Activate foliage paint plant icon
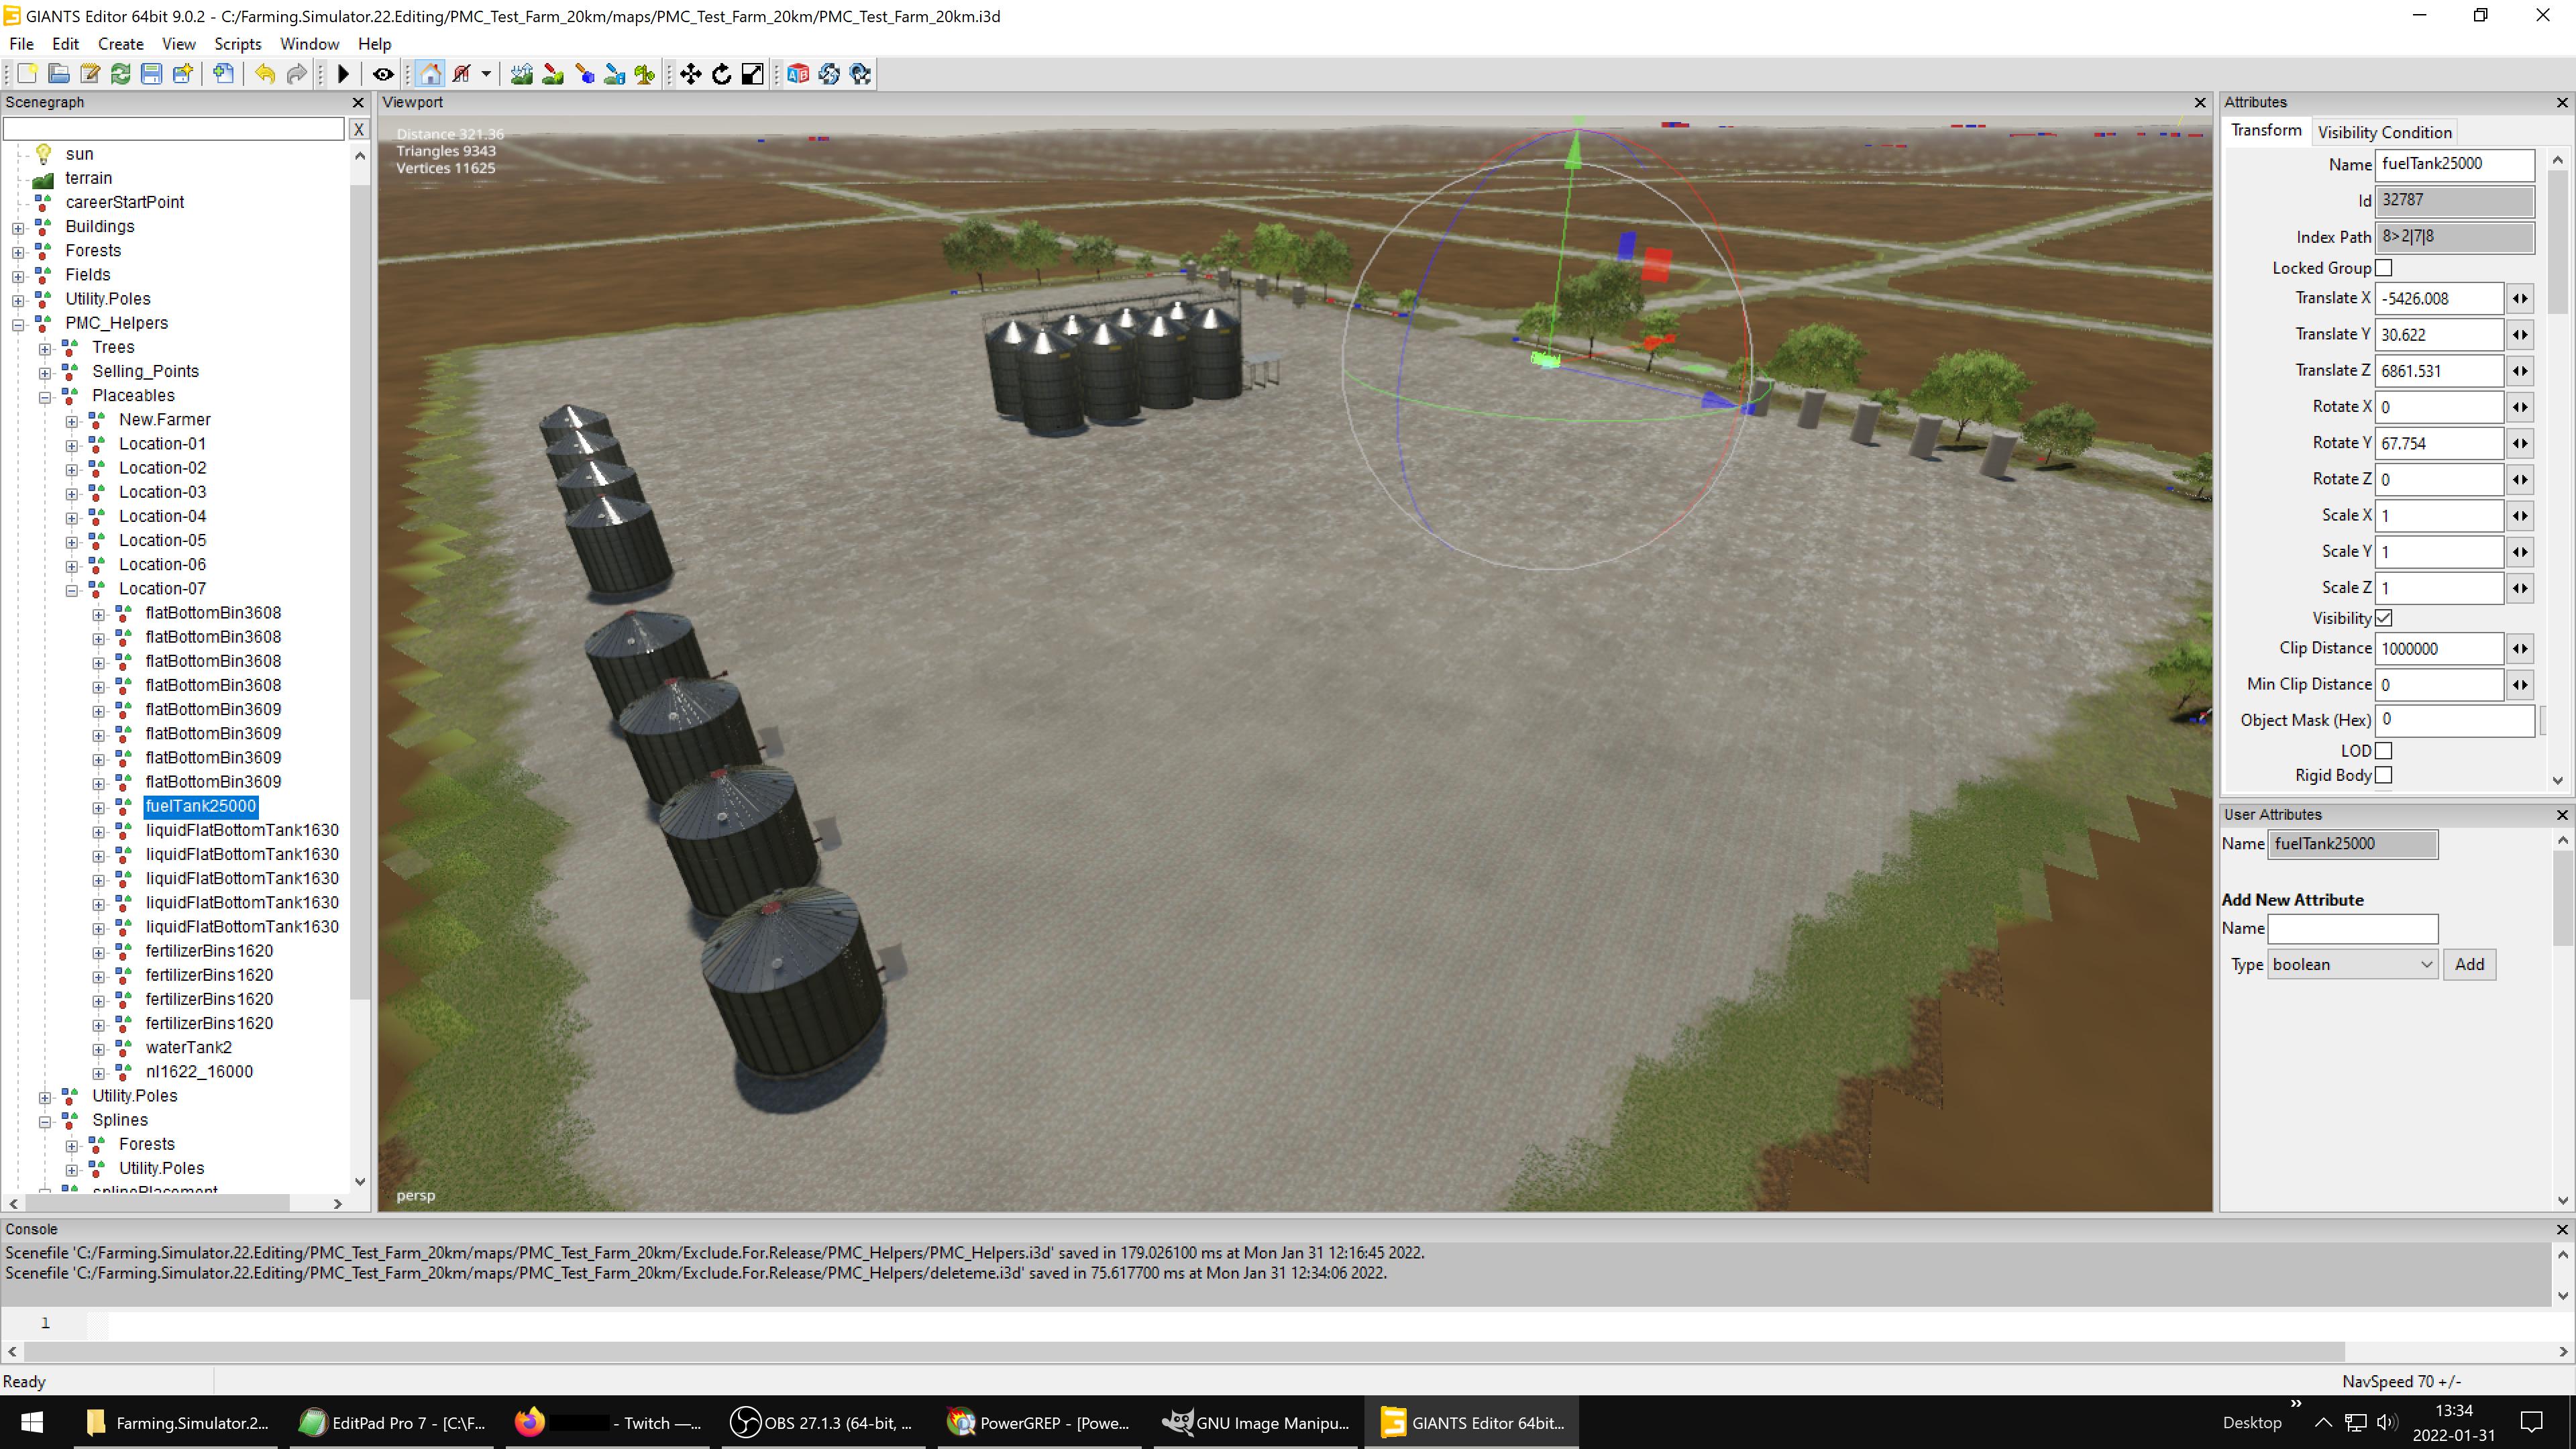Screen dimensions: 2576x1449 [x=645, y=74]
